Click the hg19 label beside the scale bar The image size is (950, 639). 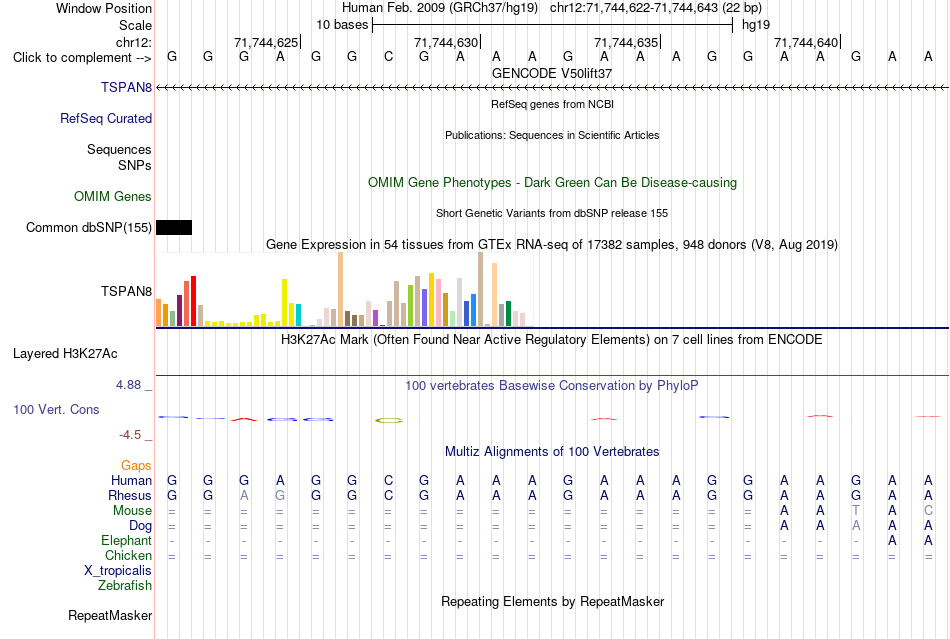(756, 25)
